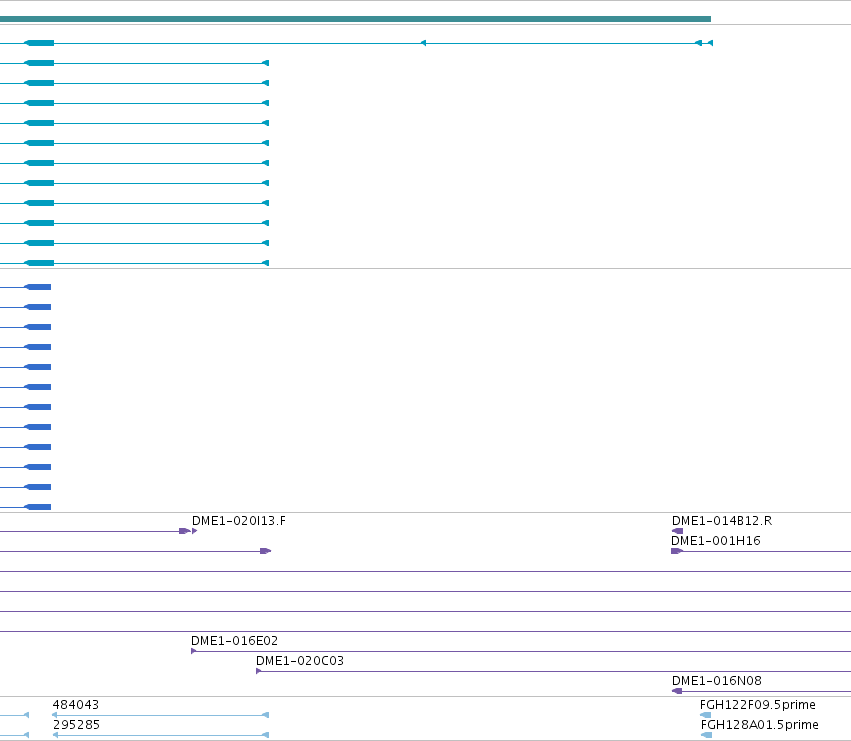The height and width of the screenshot is (741, 851).
Task: Select the FGH128A01.5prime label
Action: 760,725
